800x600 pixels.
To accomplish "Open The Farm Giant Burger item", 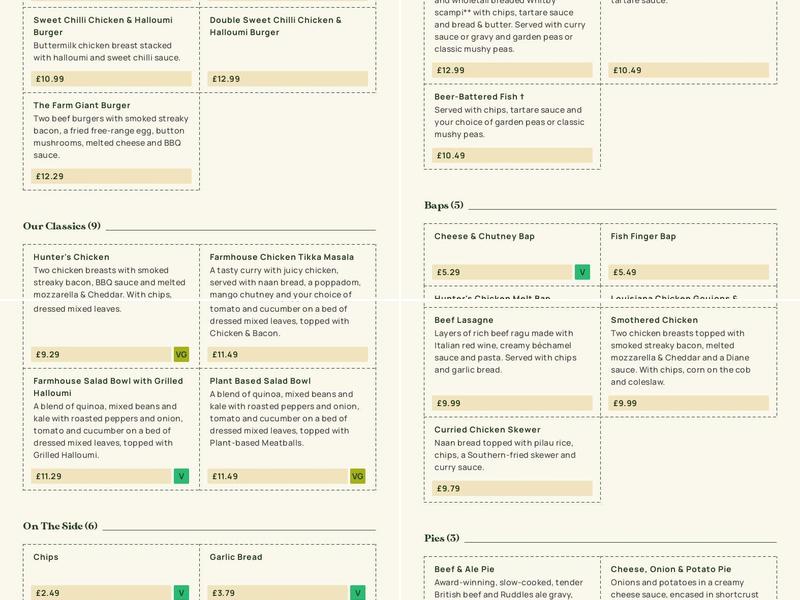I will click(82, 105).
